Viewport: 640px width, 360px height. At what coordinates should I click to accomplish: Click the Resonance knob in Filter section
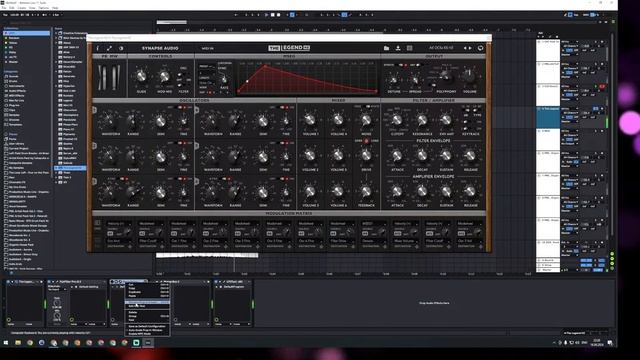pyautogui.click(x=422, y=120)
